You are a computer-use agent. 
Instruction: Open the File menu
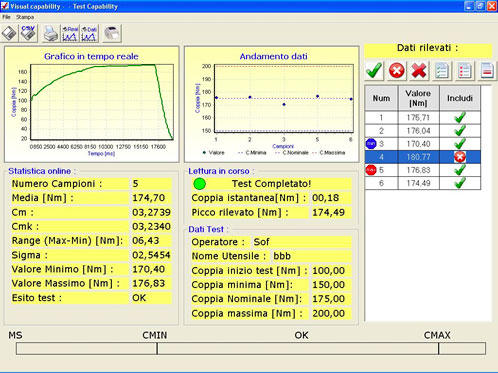click(6, 17)
